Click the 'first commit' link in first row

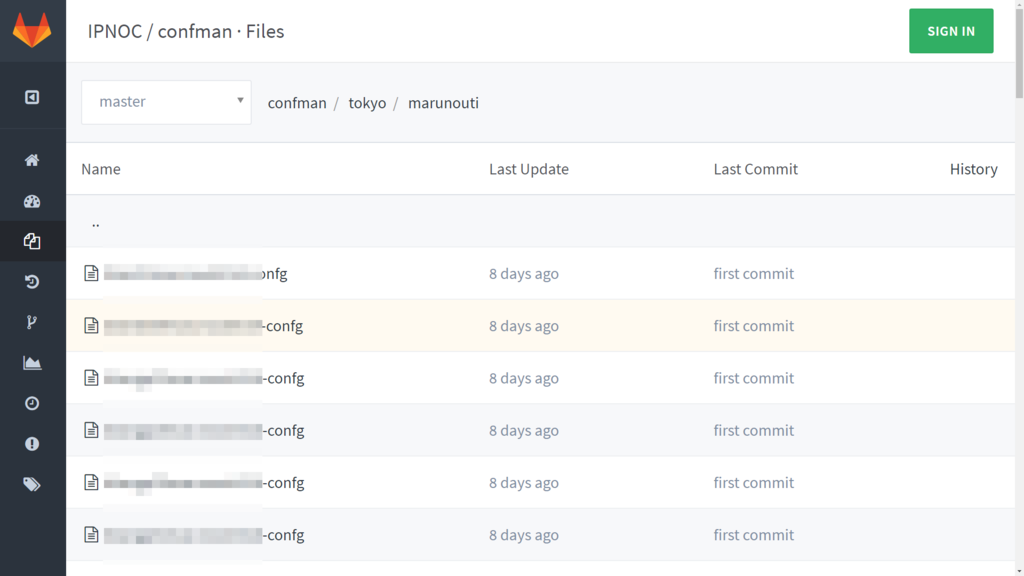[x=754, y=273]
